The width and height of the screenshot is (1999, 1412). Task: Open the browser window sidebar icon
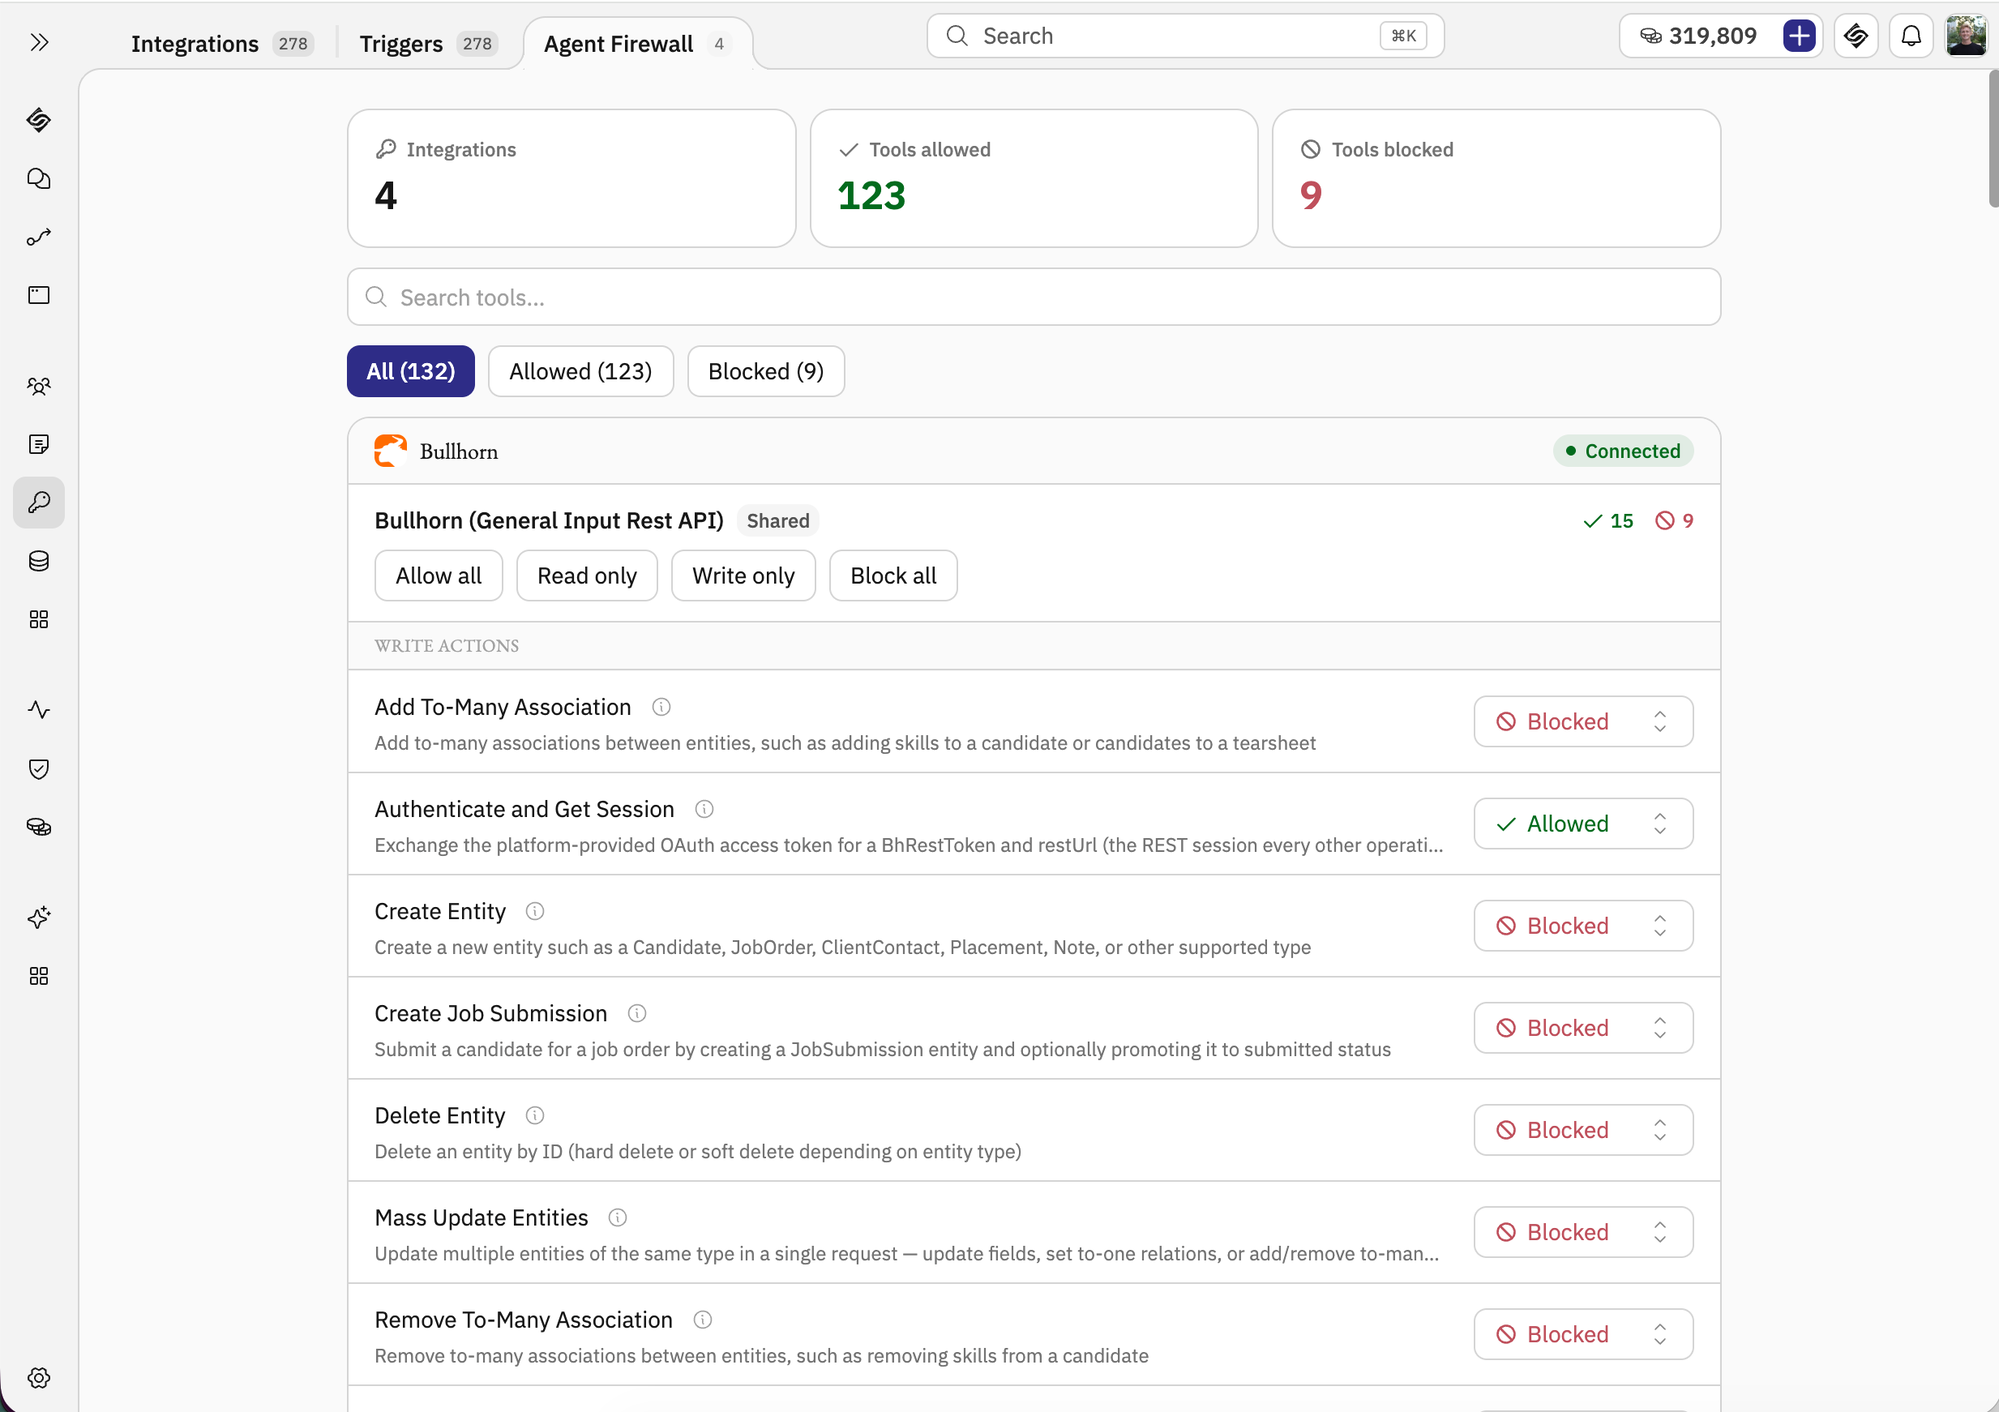point(39,295)
